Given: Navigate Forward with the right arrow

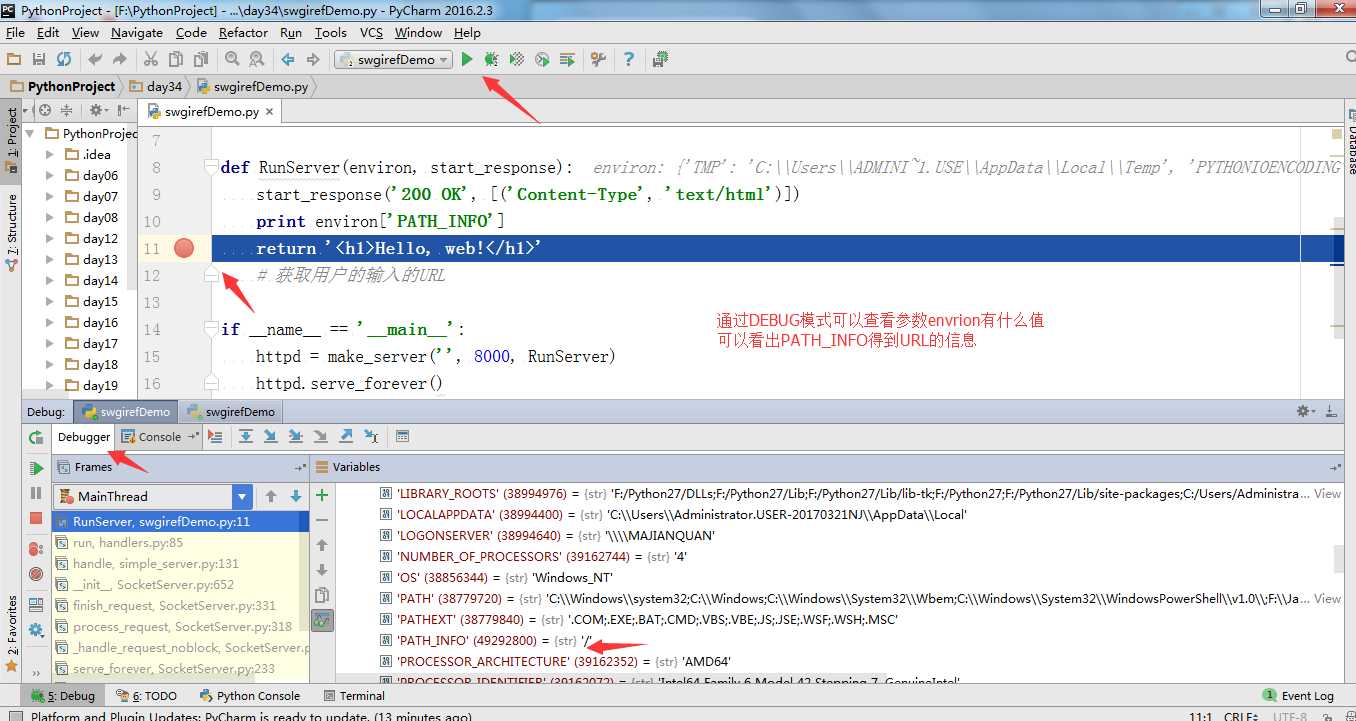Looking at the screenshot, I should (313, 60).
